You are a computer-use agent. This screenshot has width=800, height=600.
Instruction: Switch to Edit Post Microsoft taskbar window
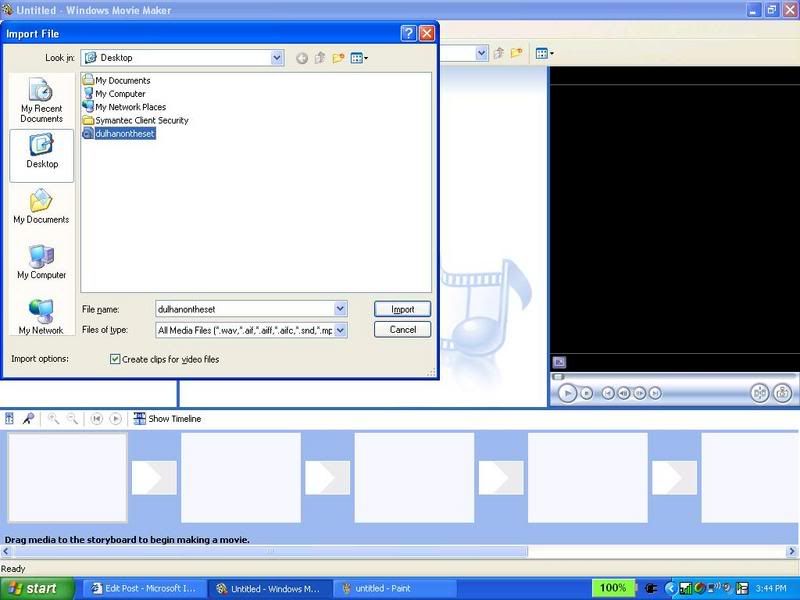144,589
